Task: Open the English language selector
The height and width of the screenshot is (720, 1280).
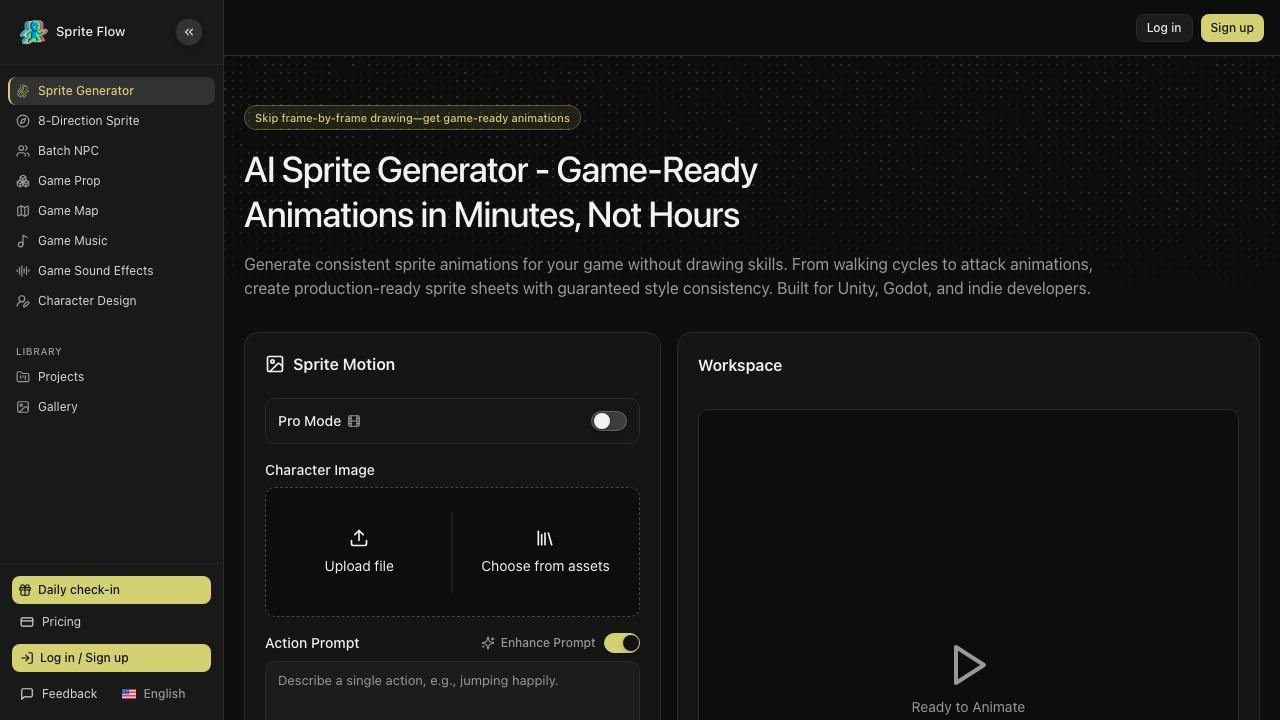Action: coord(154,694)
